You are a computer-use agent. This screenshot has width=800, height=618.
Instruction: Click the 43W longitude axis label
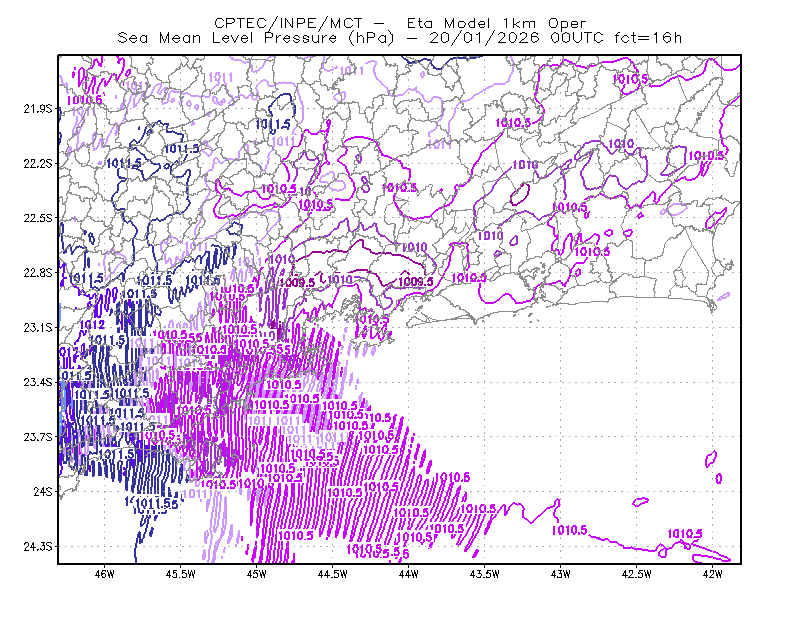560,574
